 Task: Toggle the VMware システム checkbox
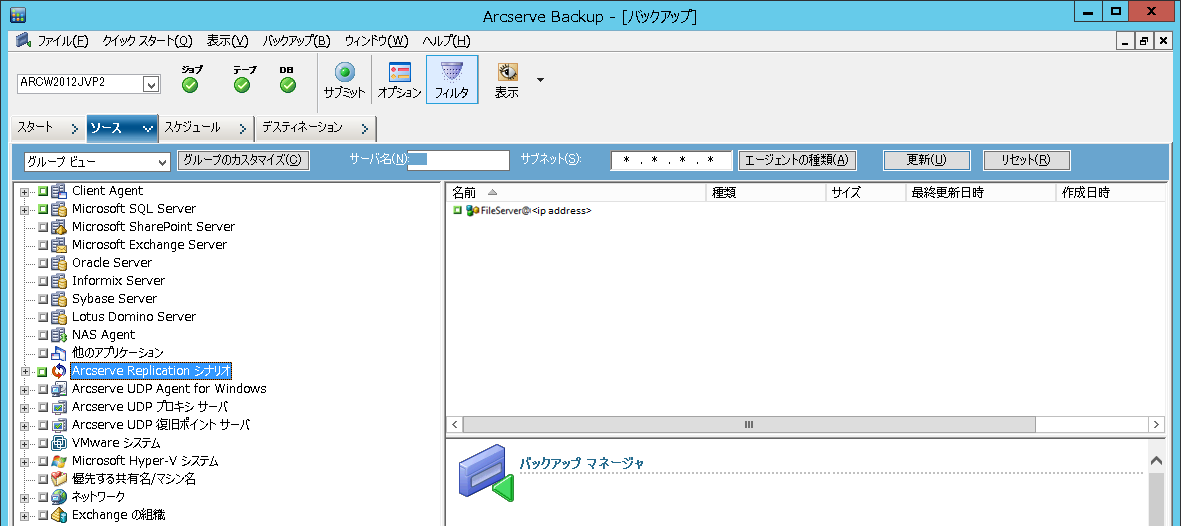pos(43,444)
